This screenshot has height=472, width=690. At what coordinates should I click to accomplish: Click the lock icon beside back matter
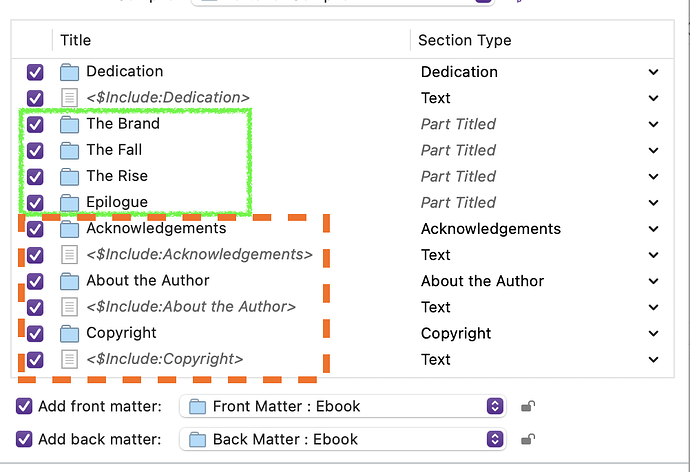coord(527,439)
